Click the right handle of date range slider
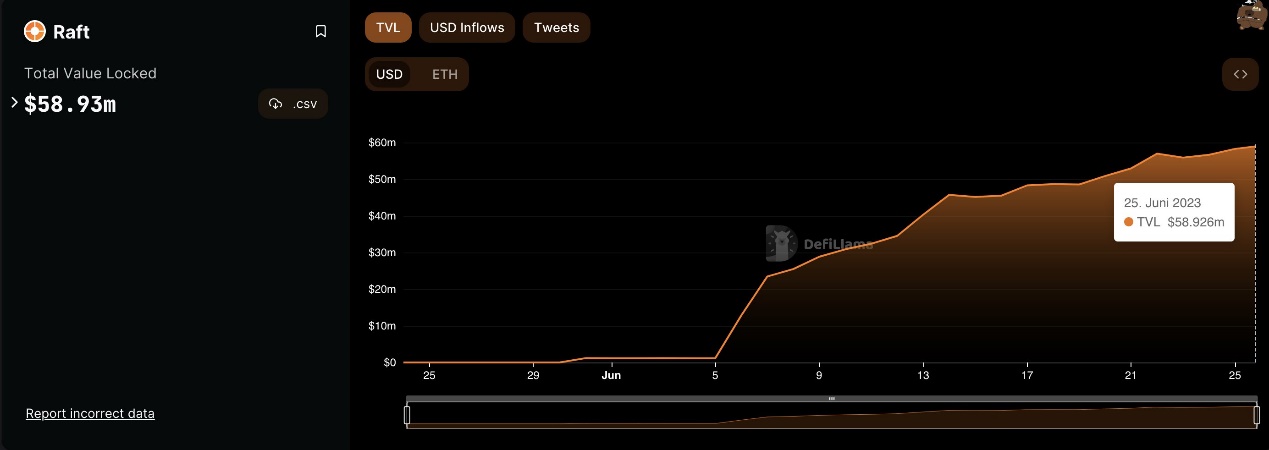 (x=1257, y=414)
